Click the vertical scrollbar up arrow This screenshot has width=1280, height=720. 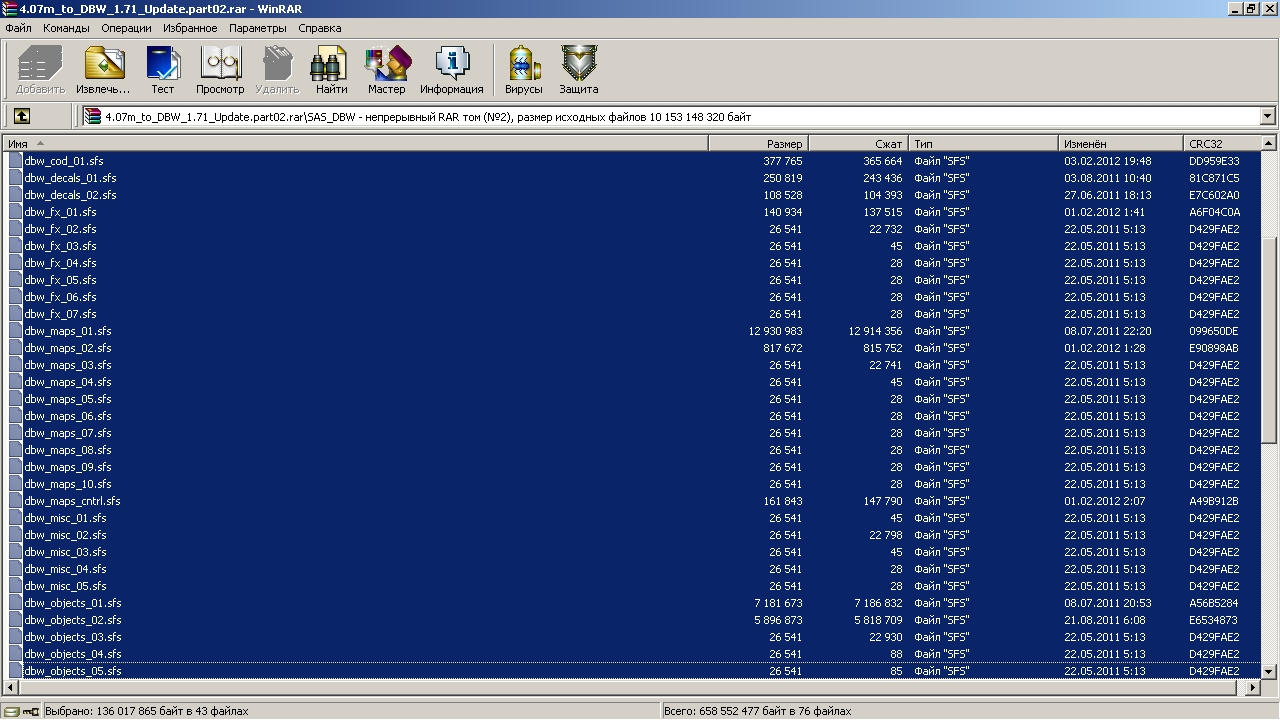click(x=1270, y=144)
